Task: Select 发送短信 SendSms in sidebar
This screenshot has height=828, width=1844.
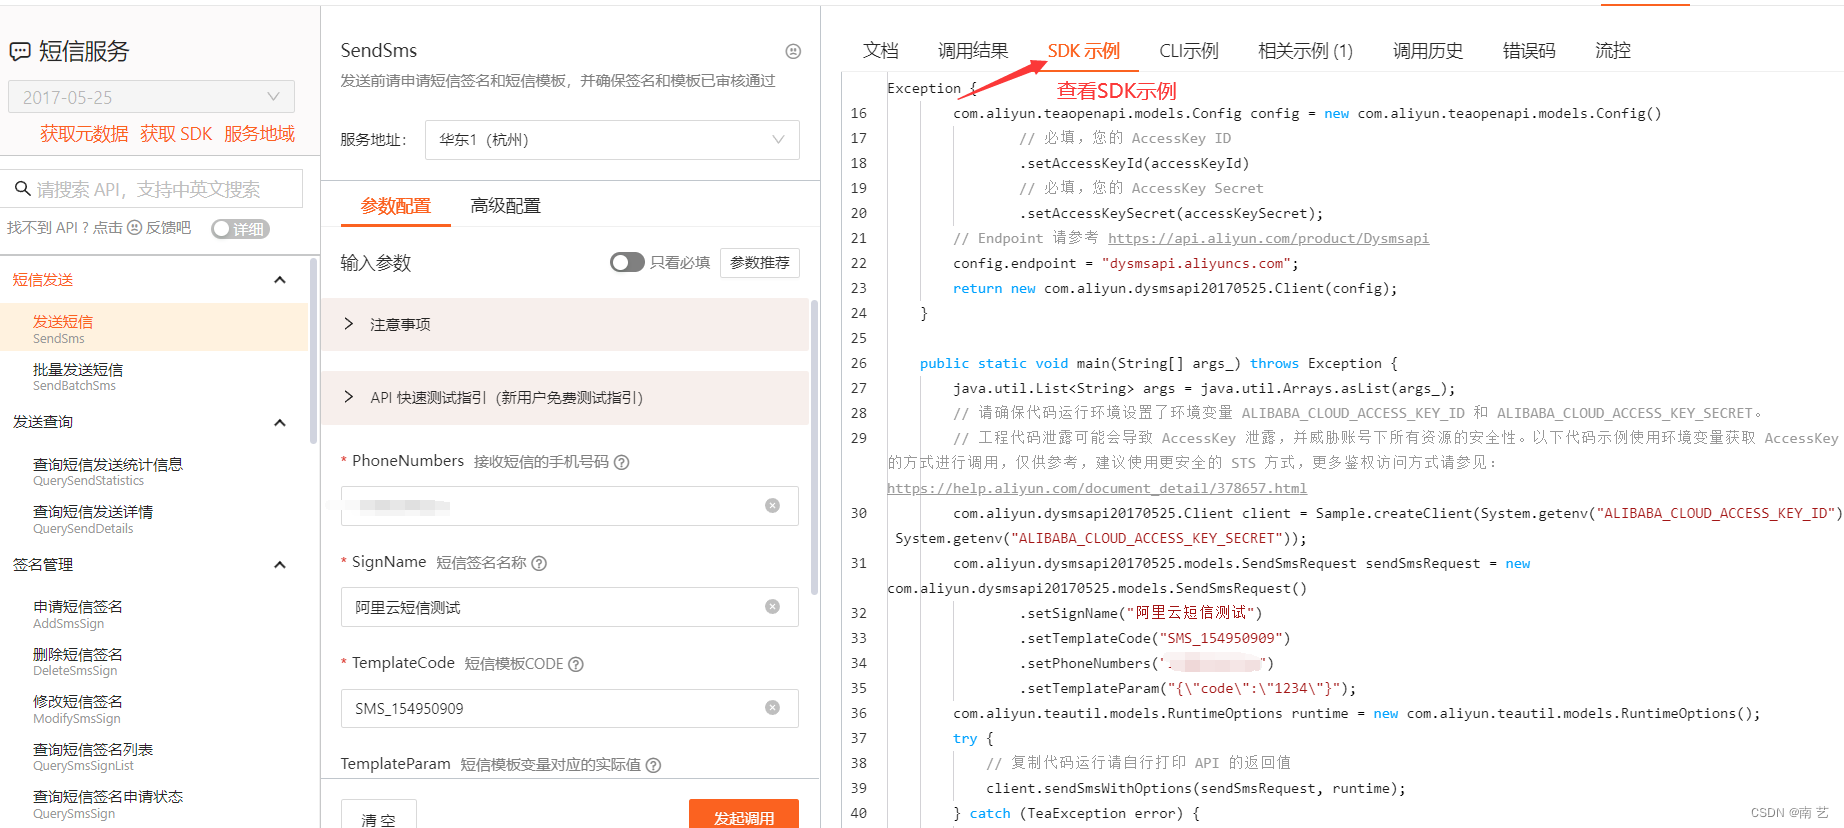Action: click(154, 328)
